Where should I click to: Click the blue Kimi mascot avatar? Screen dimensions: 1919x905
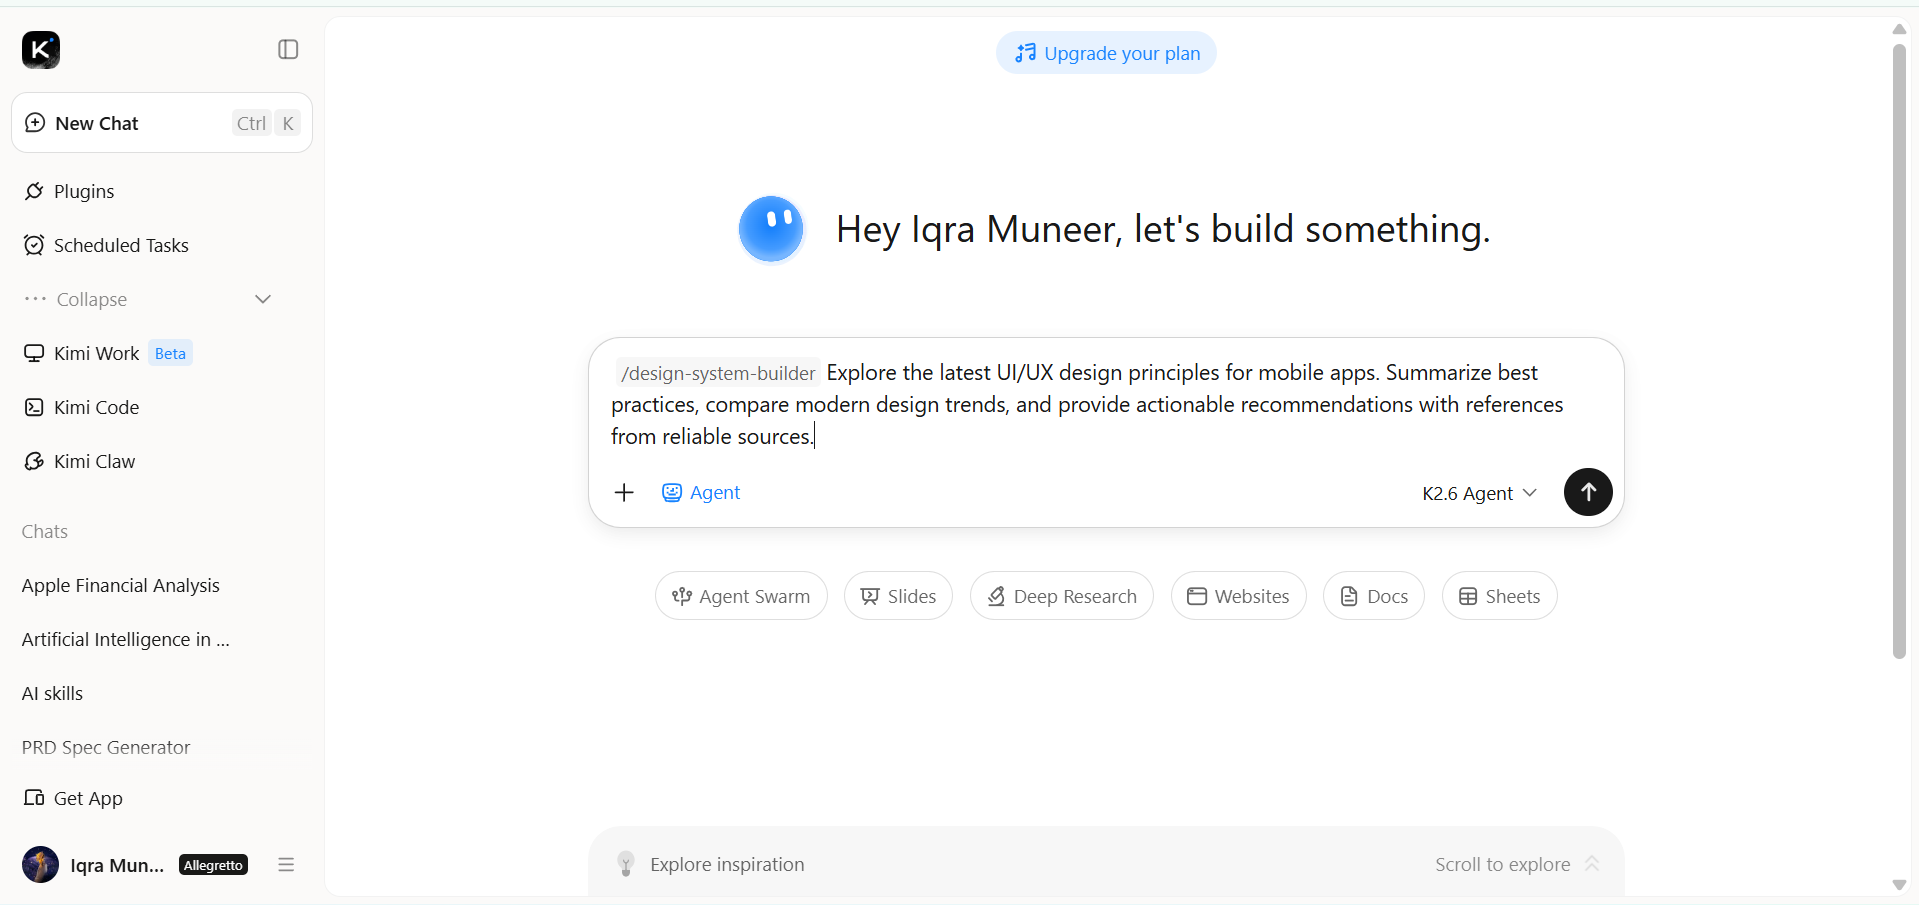coord(771,229)
